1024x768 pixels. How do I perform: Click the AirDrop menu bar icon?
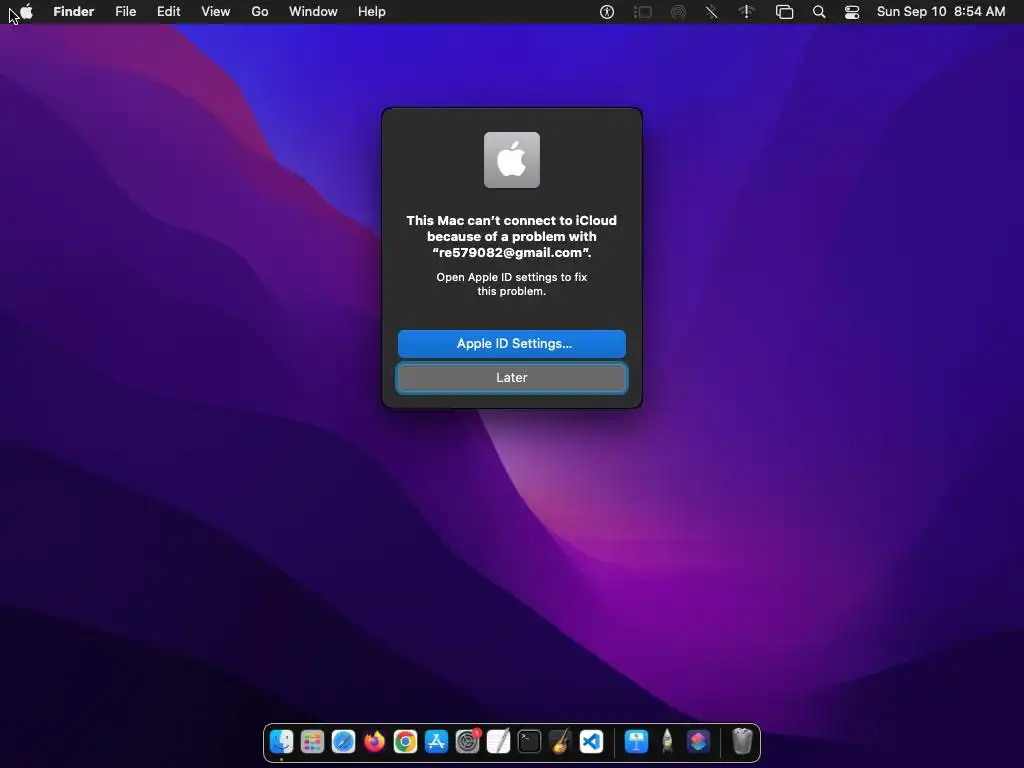(x=679, y=12)
